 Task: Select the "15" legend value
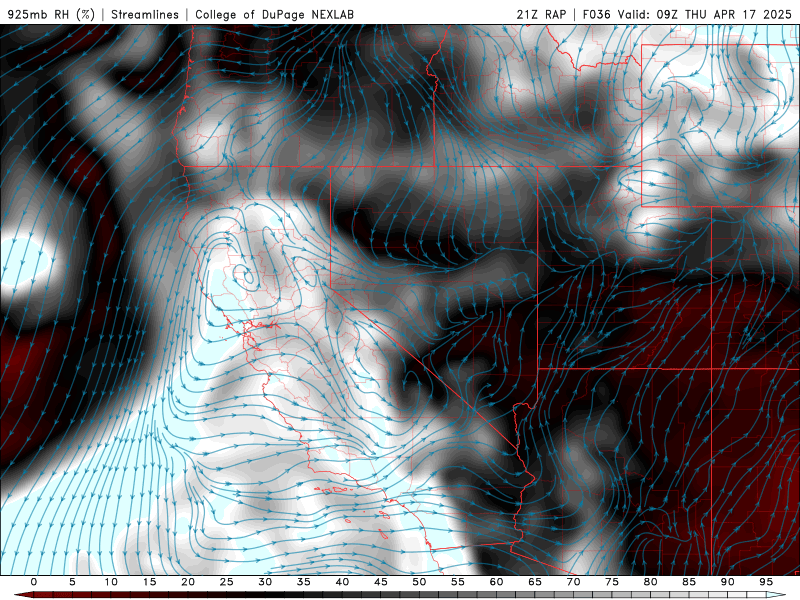(x=149, y=582)
